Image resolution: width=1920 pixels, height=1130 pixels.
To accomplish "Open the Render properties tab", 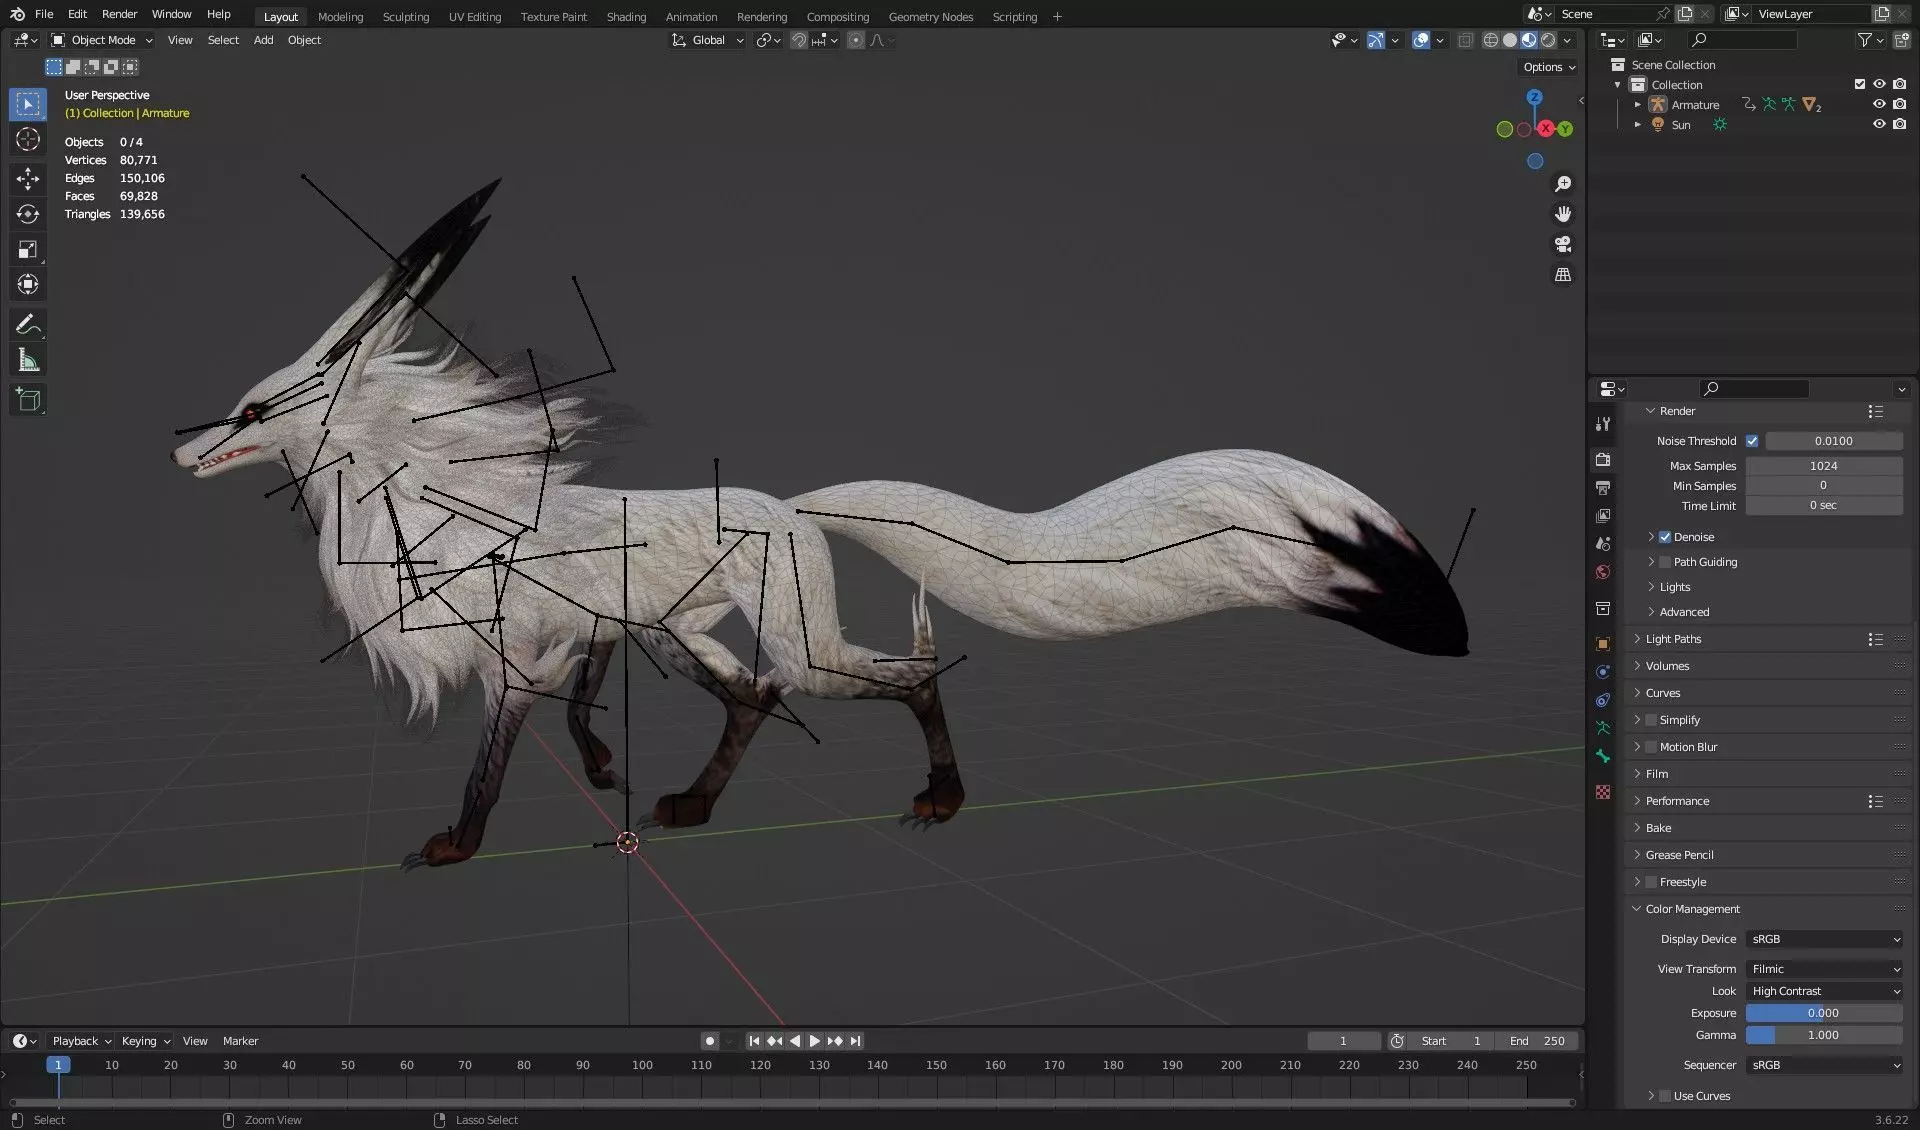I will coord(1603,460).
